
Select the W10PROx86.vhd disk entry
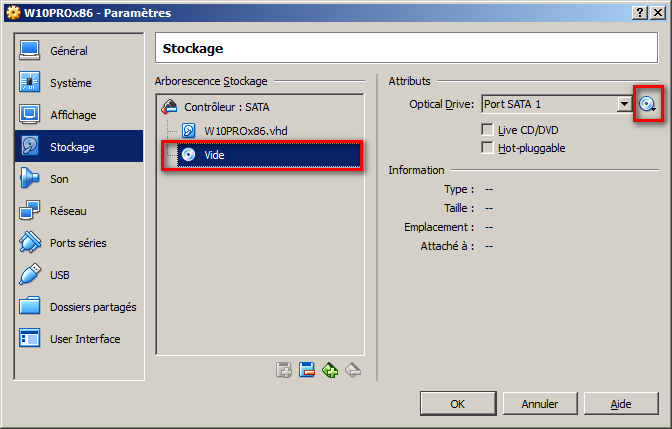(x=244, y=131)
